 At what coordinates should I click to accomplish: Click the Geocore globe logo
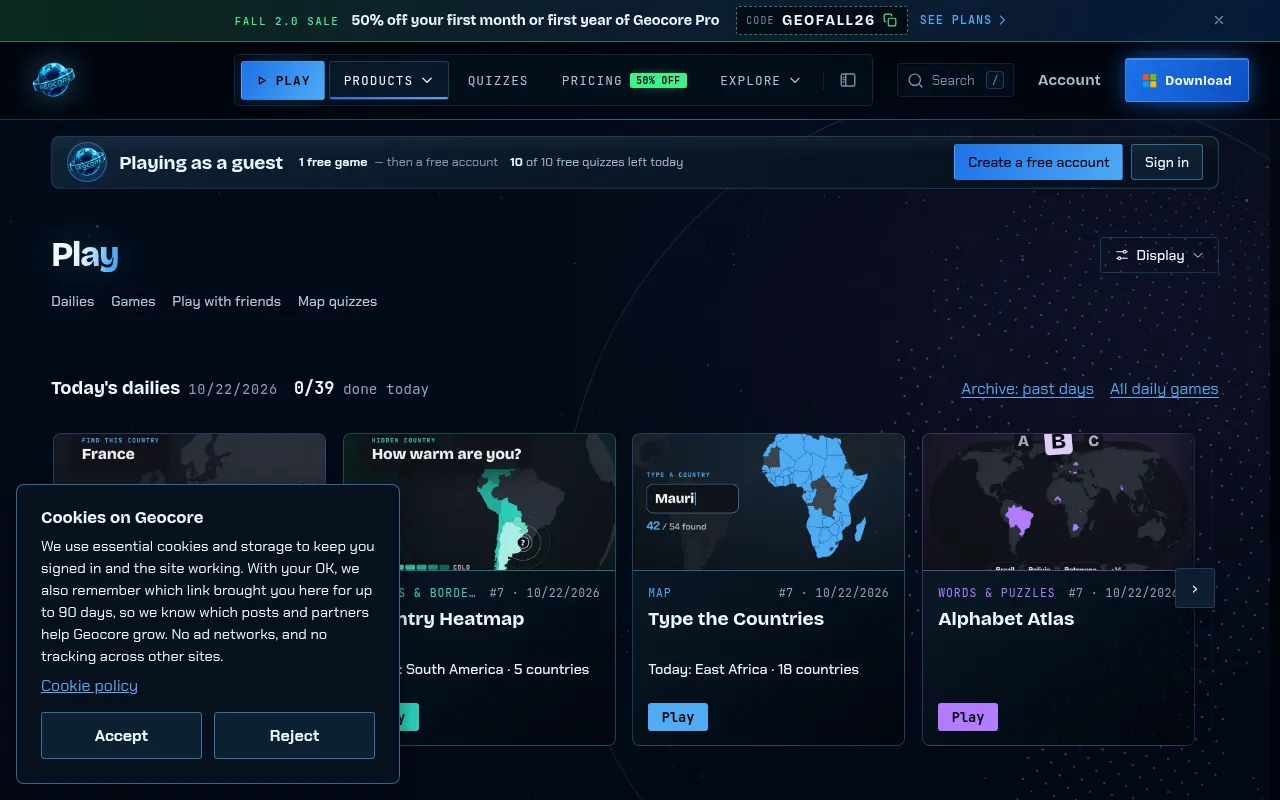(53, 80)
